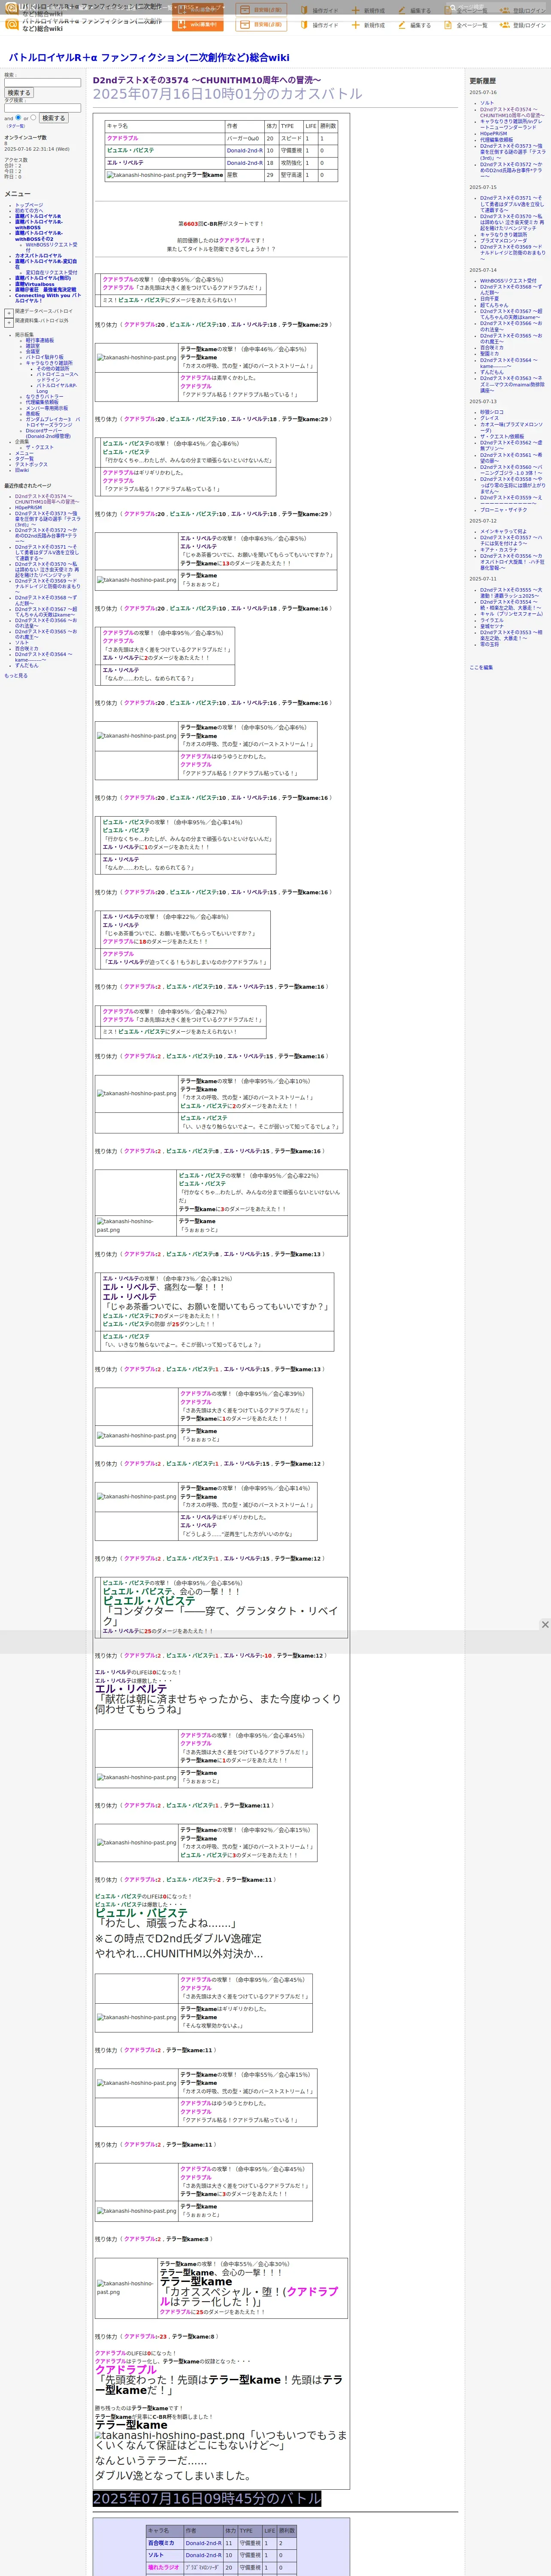
Task: Click the heading 2025年07月16日10時01分のカオスバトル
Action: click(228, 94)
